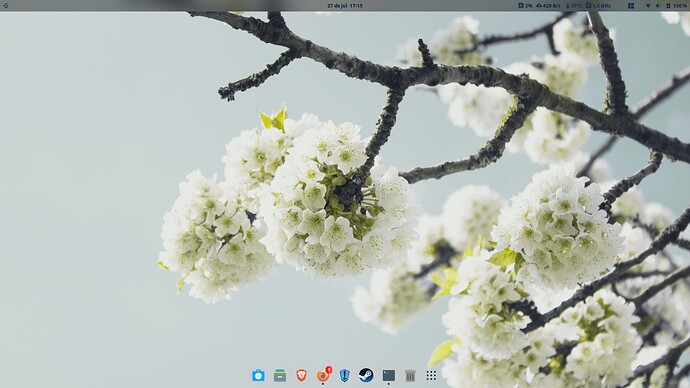Viewport: 690px width, 388px height.
Task: Open the battery 100% indicator
Action: 677,6
